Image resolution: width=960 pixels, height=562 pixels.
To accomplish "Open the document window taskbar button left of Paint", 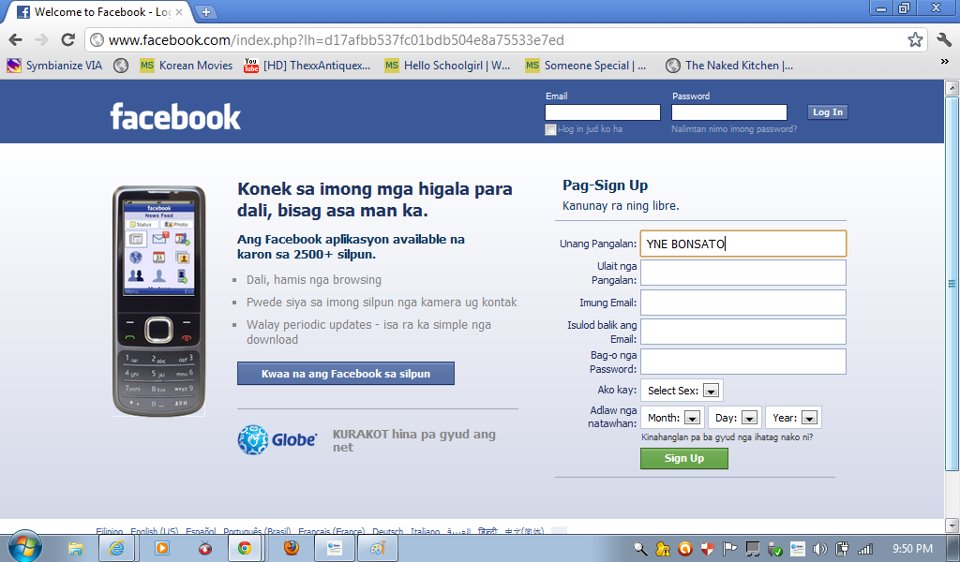I will (x=334, y=548).
